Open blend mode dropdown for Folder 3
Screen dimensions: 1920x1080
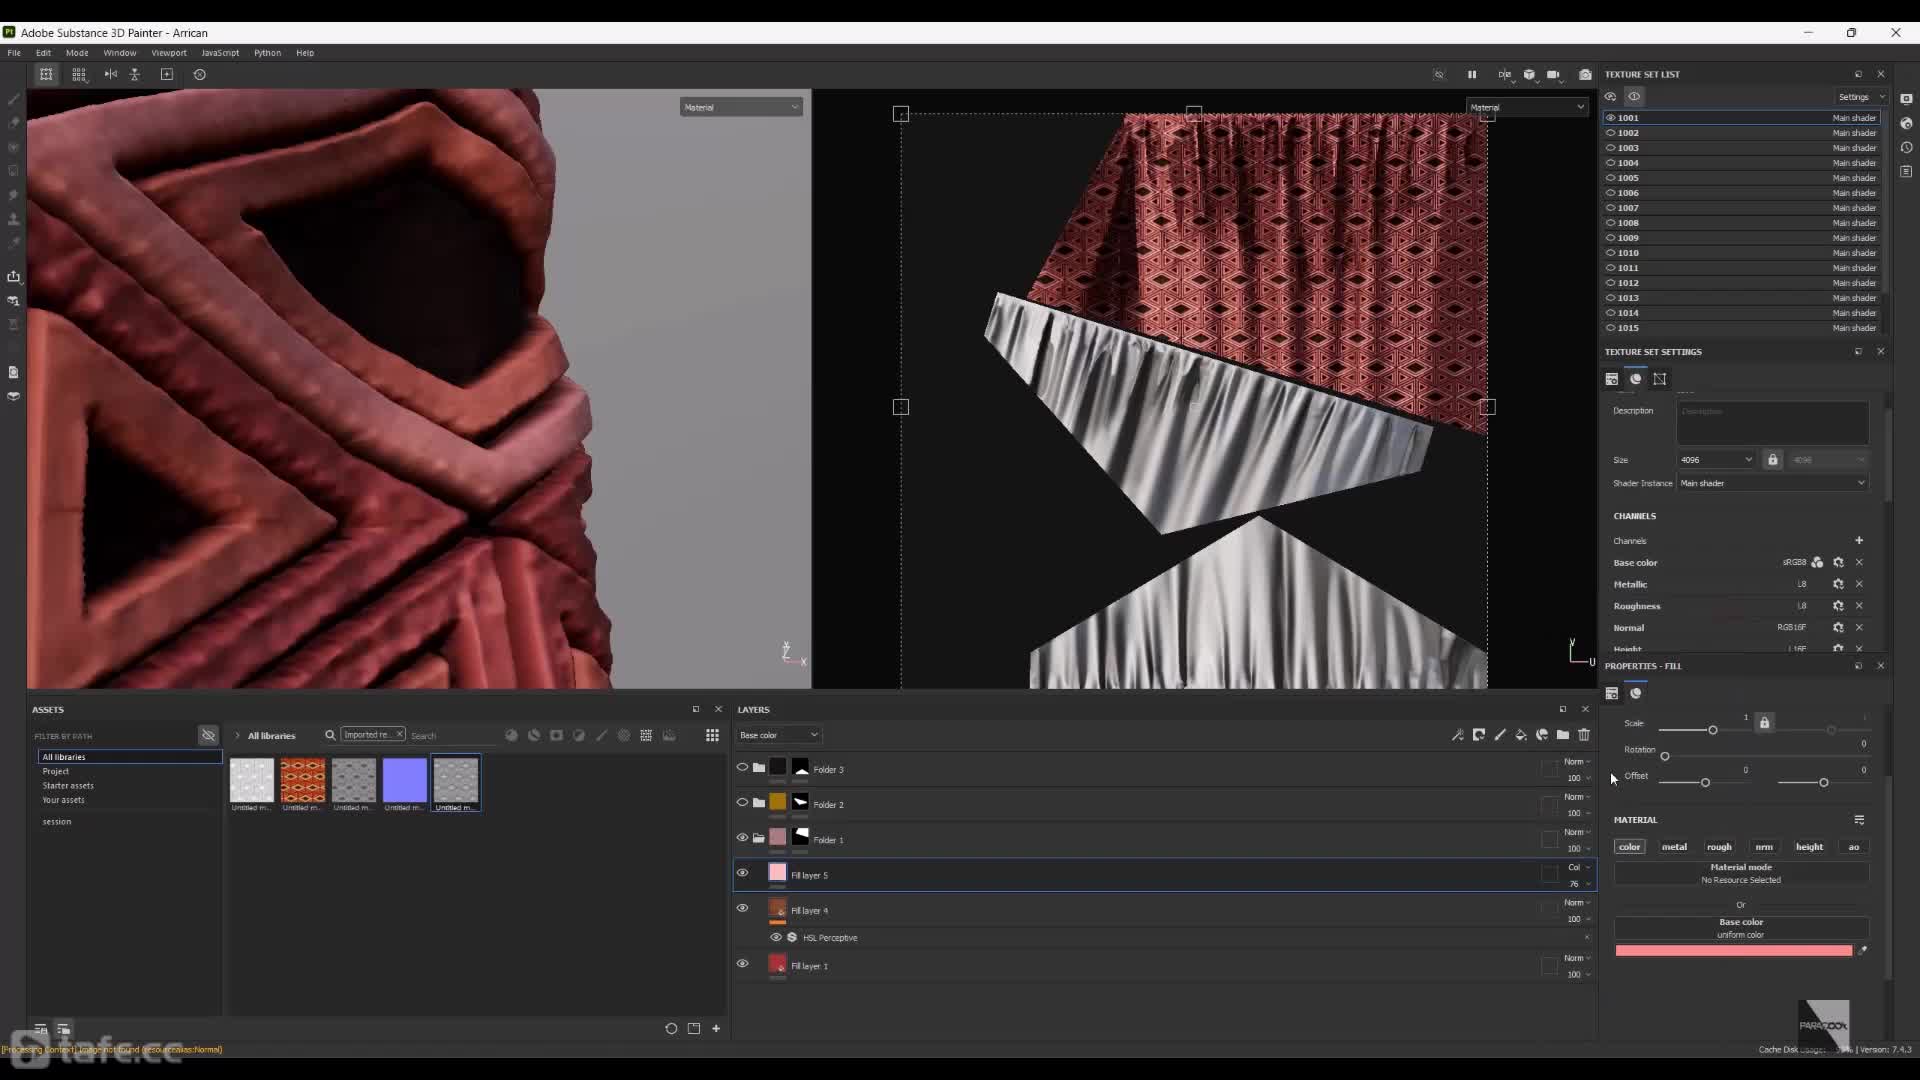click(x=1577, y=762)
